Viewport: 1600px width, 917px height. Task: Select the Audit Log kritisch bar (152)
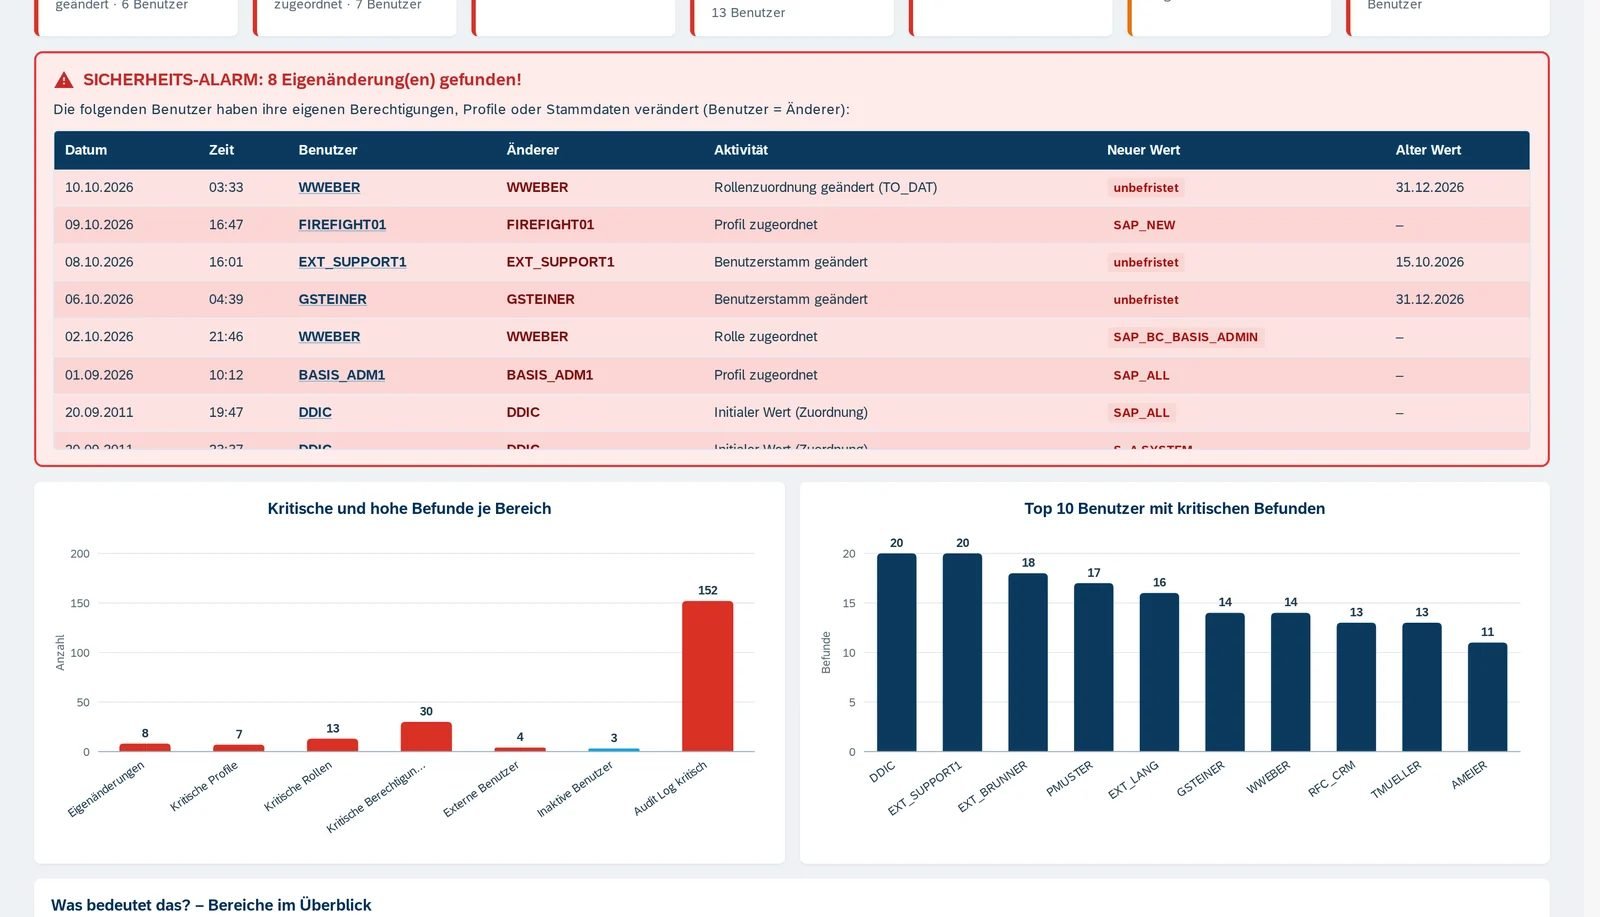pos(707,676)
